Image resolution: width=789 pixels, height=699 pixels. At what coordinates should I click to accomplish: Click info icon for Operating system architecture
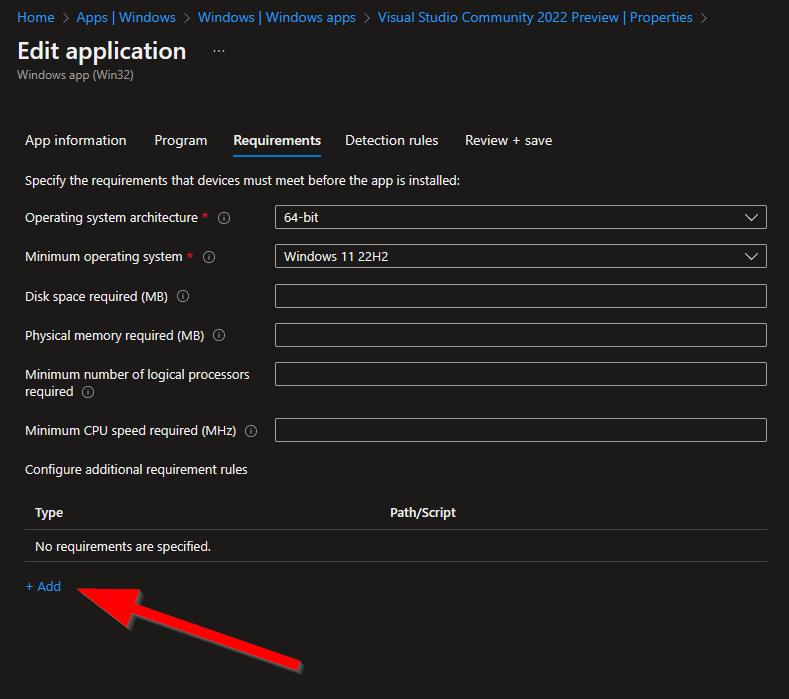point(224,218)
